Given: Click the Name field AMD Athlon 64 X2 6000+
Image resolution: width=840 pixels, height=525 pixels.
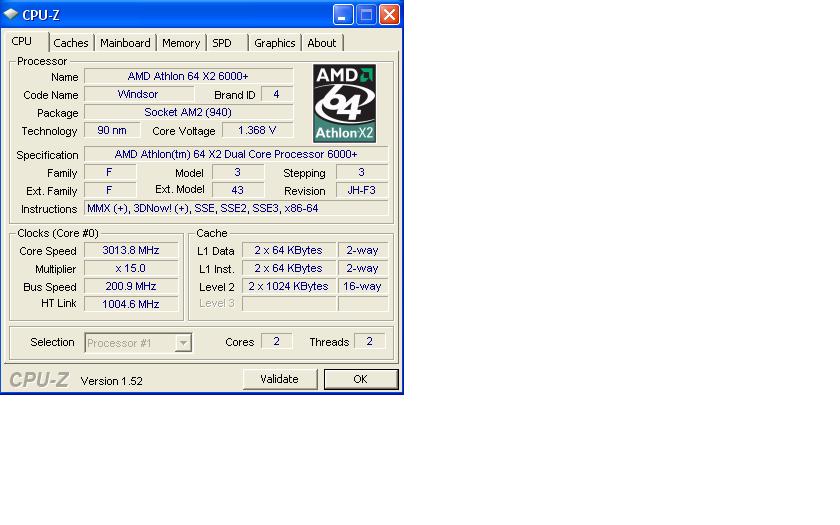Looking at the screenshot, I should pos(189,76).
